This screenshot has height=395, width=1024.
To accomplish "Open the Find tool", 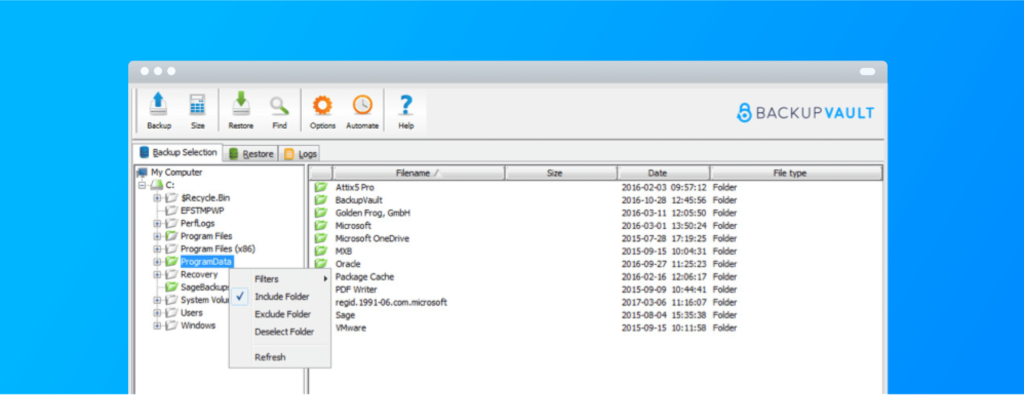I will click(280, 111).
